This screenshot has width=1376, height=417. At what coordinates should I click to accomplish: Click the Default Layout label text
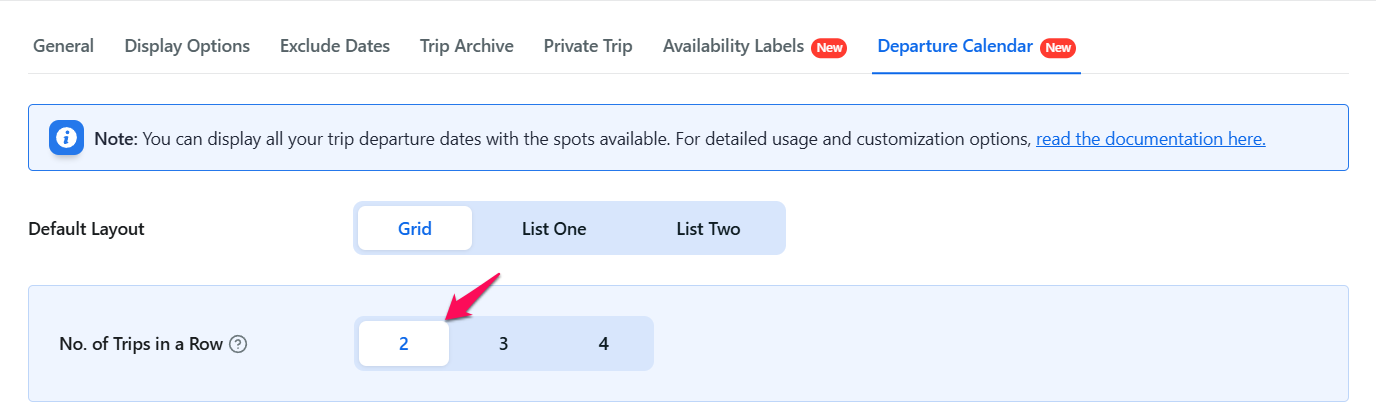click(x=87, y=229)
